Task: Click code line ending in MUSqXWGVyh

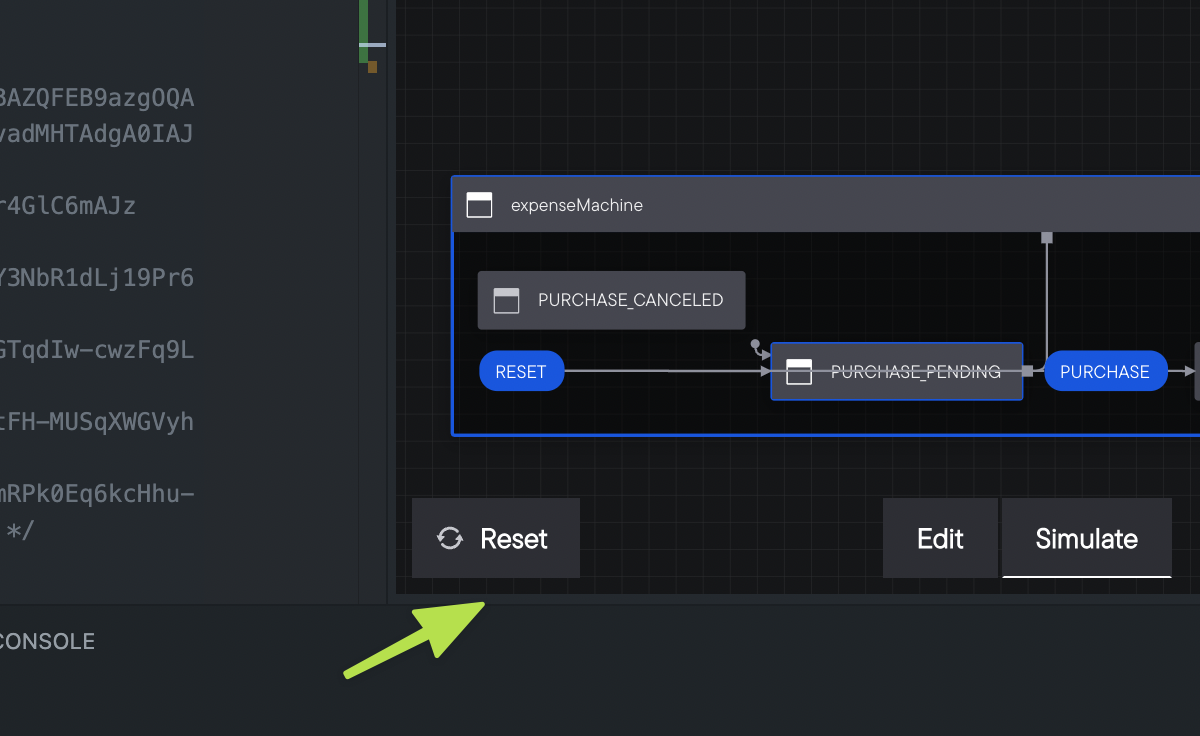Action: 97,422
